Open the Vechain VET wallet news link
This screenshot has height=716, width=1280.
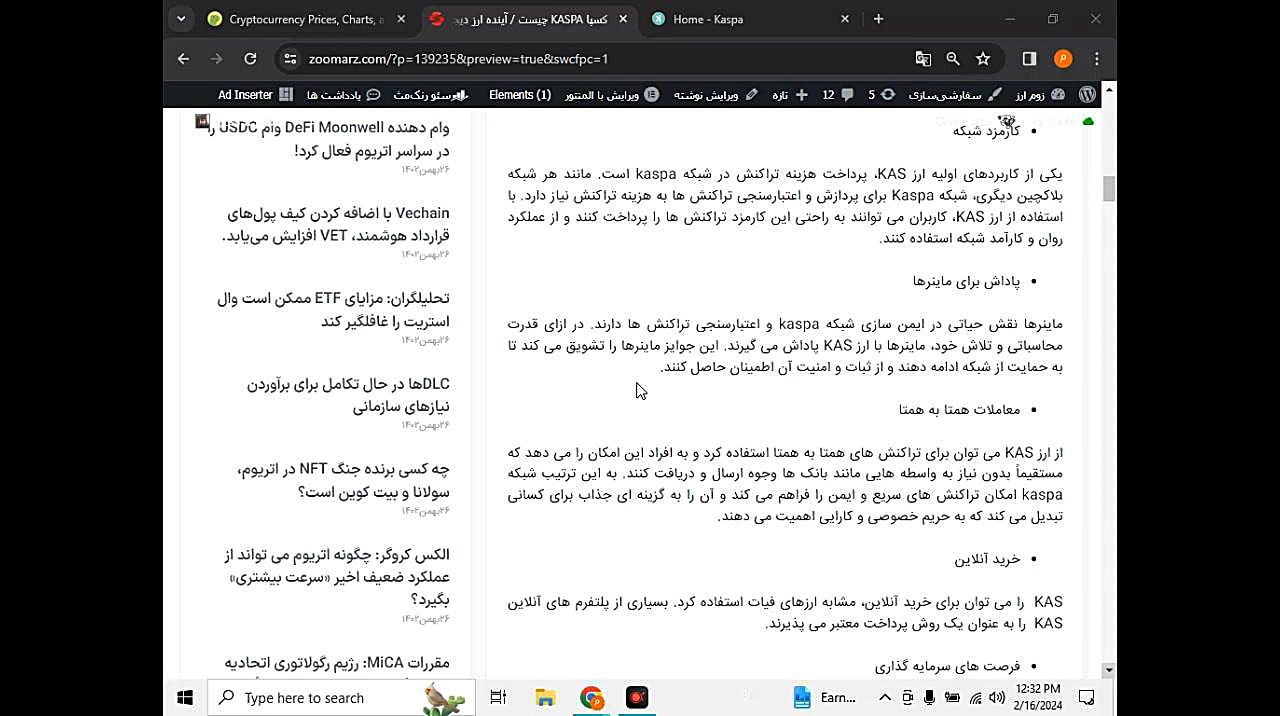point(335,224)
